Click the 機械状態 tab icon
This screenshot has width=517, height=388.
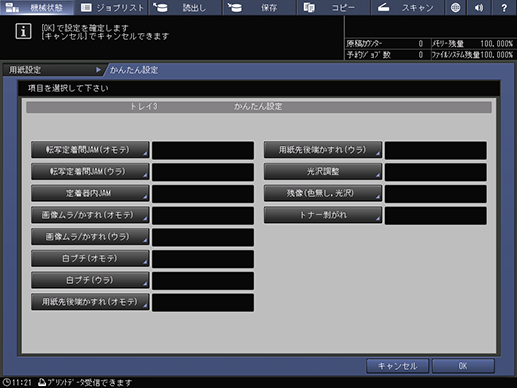(12, 7)
